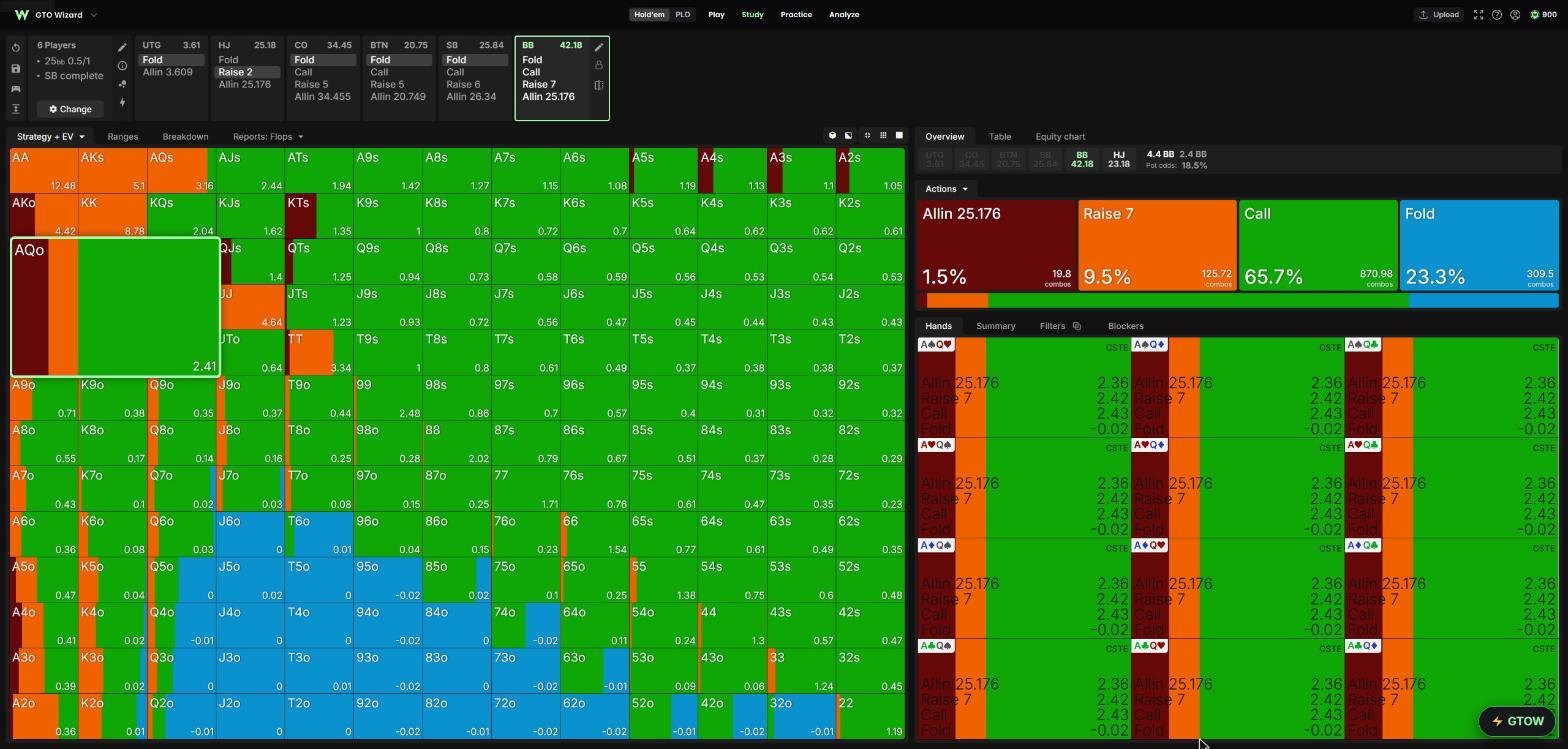
Task: Click the Fold 23.3% action block
Action: (1479, 246)
